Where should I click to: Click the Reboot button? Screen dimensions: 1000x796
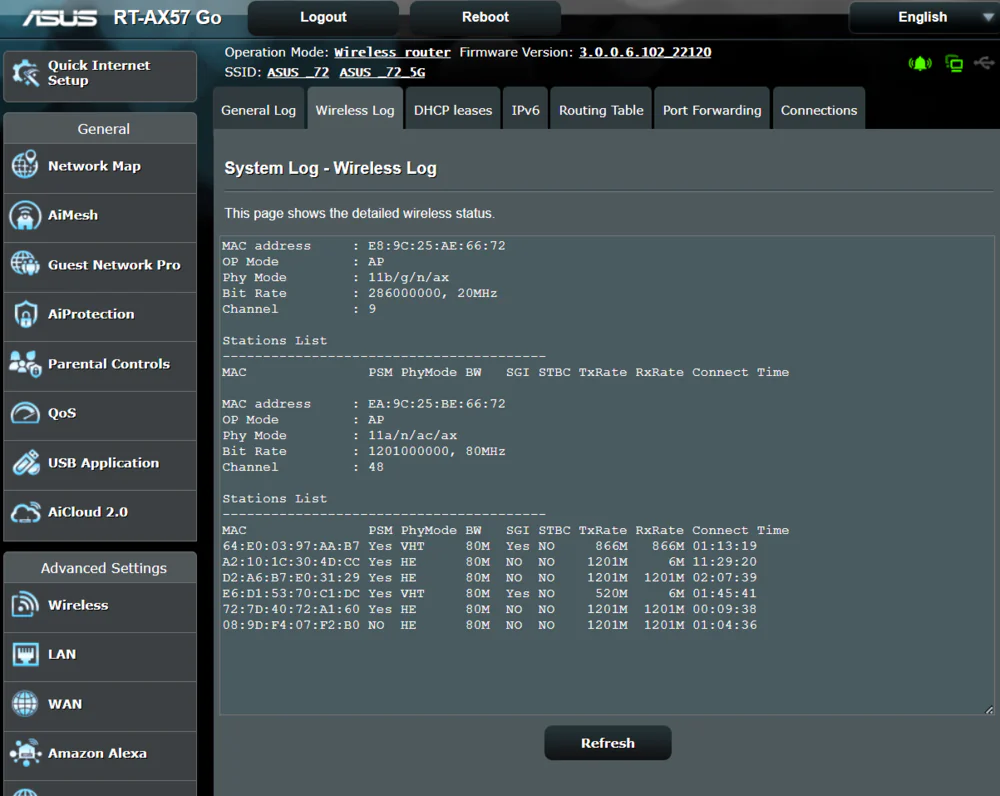[x=485, y=17]
